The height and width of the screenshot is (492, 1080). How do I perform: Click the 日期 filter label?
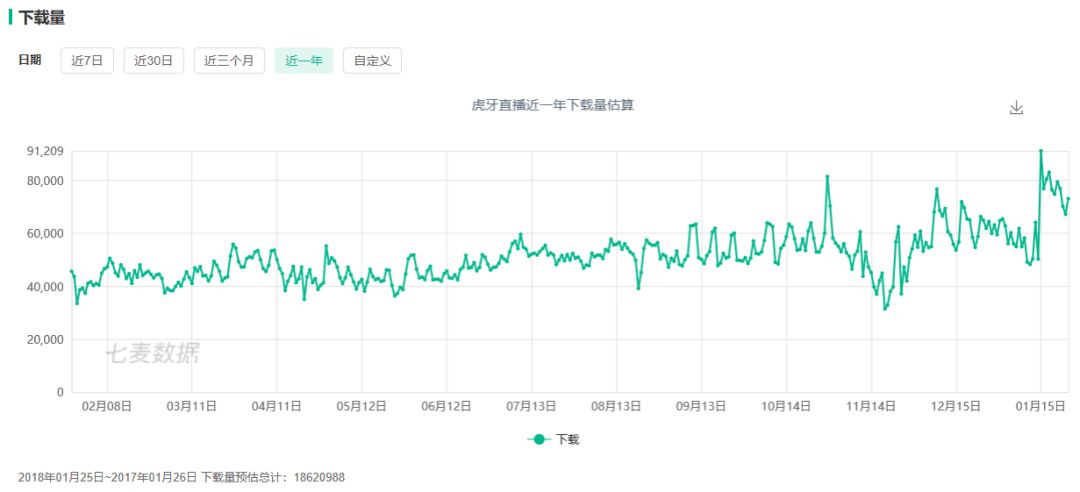coord(30,60)
